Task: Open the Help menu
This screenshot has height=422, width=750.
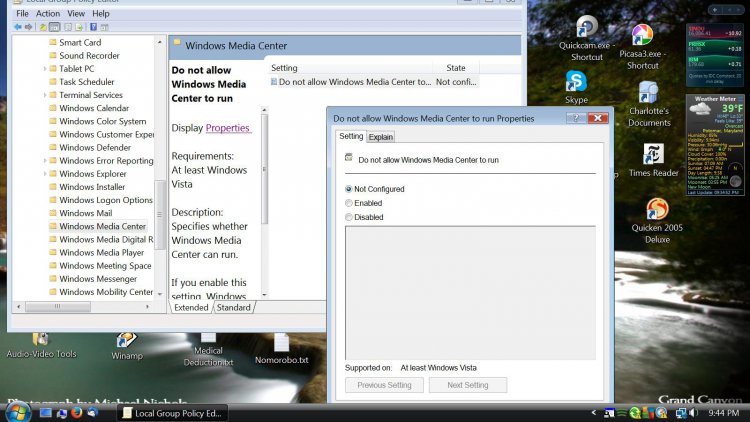Action: click(100, 13)
